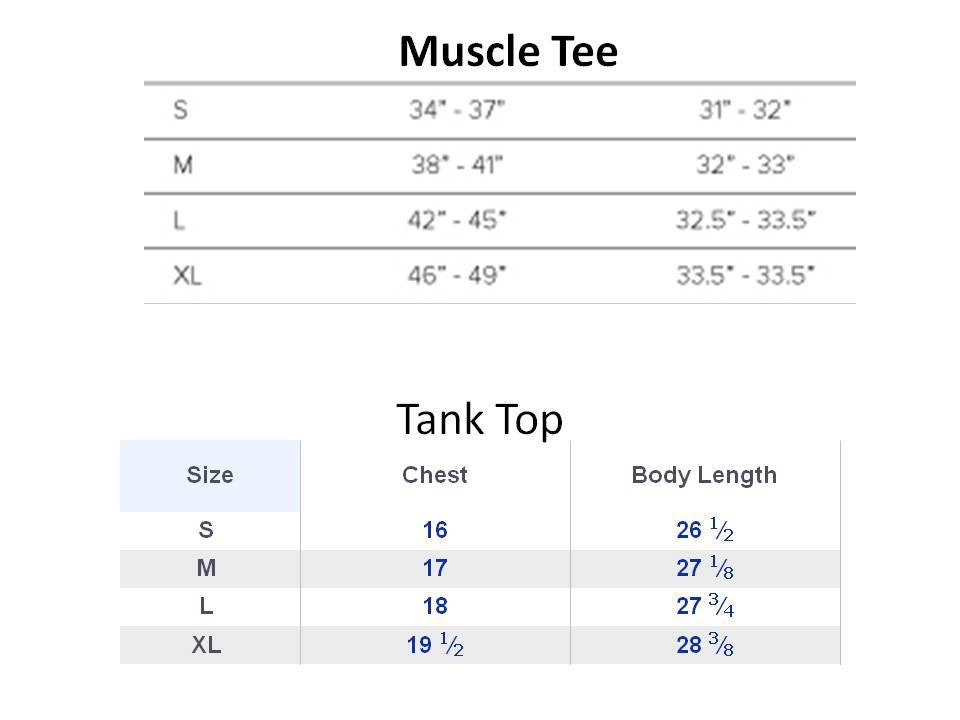Select the Size column header
The width and height of the screenshot is (960, 720).
coord(210,475)
